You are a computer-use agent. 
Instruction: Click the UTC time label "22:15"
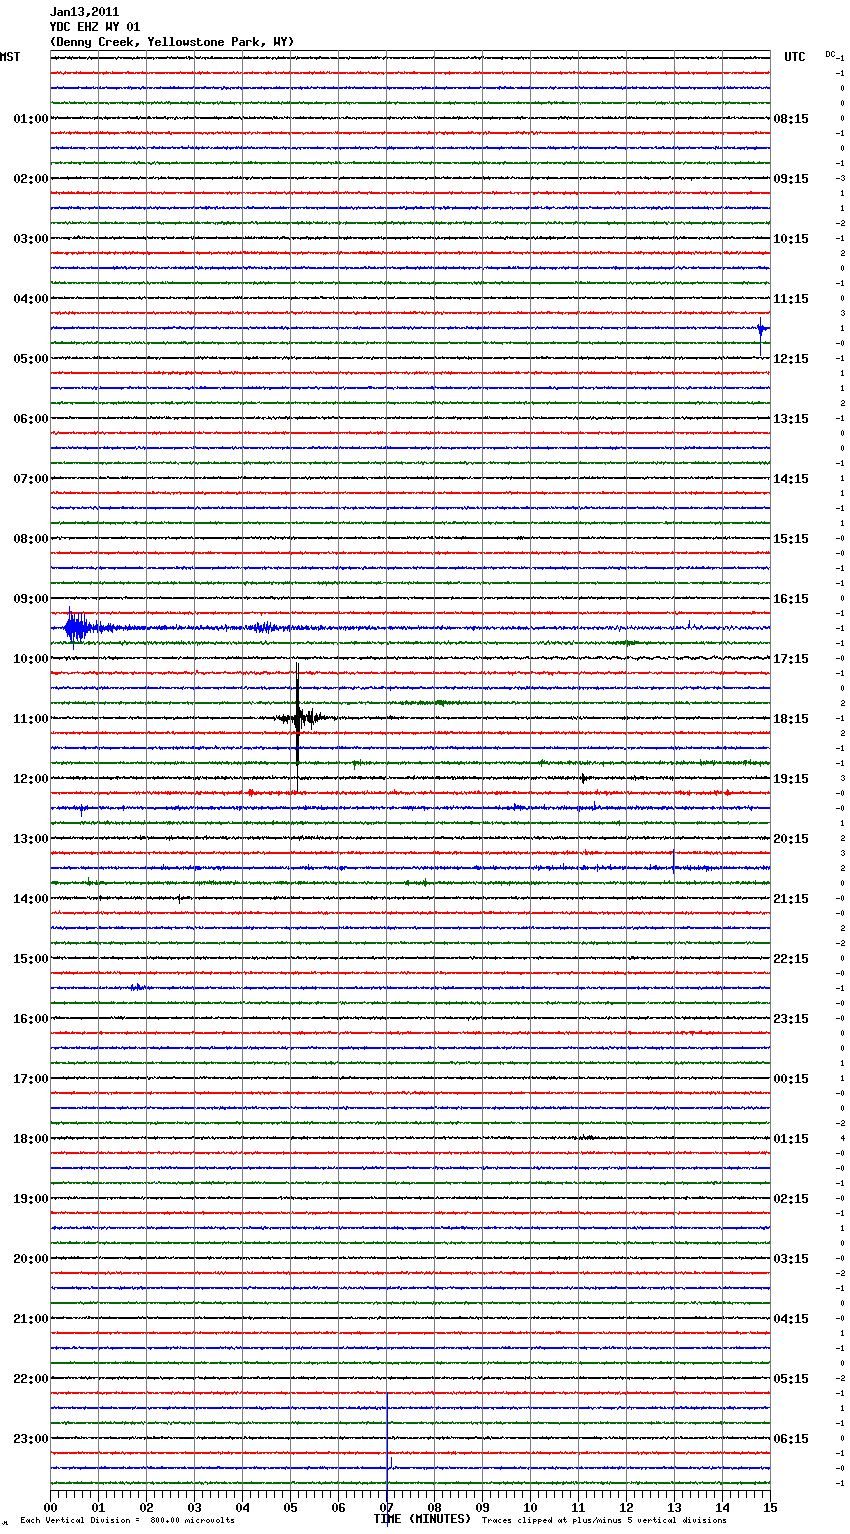coord(791,959)
